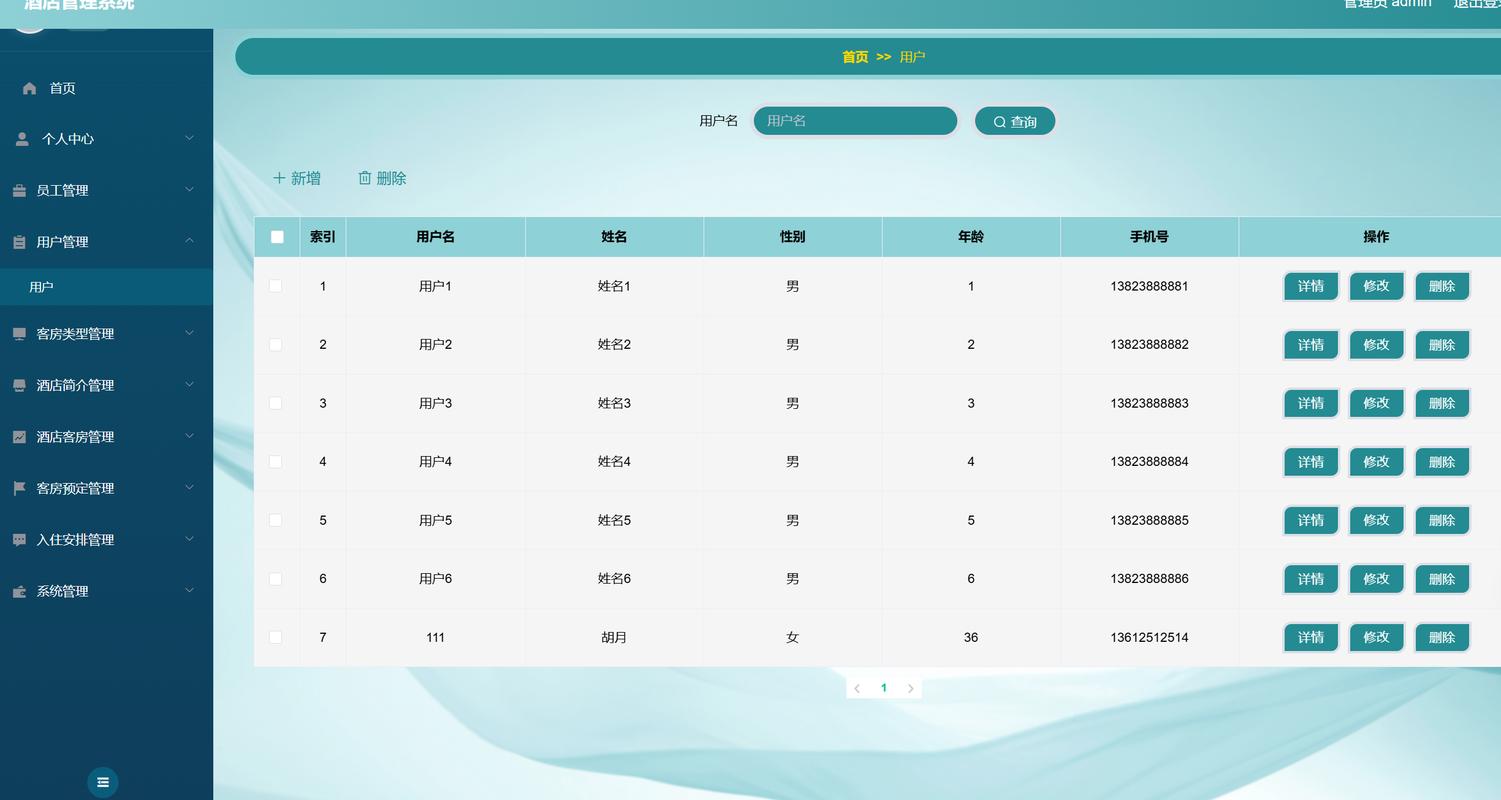The width and height of the screenshot is (1501, 800).
Task: Click the trash icon of toolbar 删除
Action: 365,178
